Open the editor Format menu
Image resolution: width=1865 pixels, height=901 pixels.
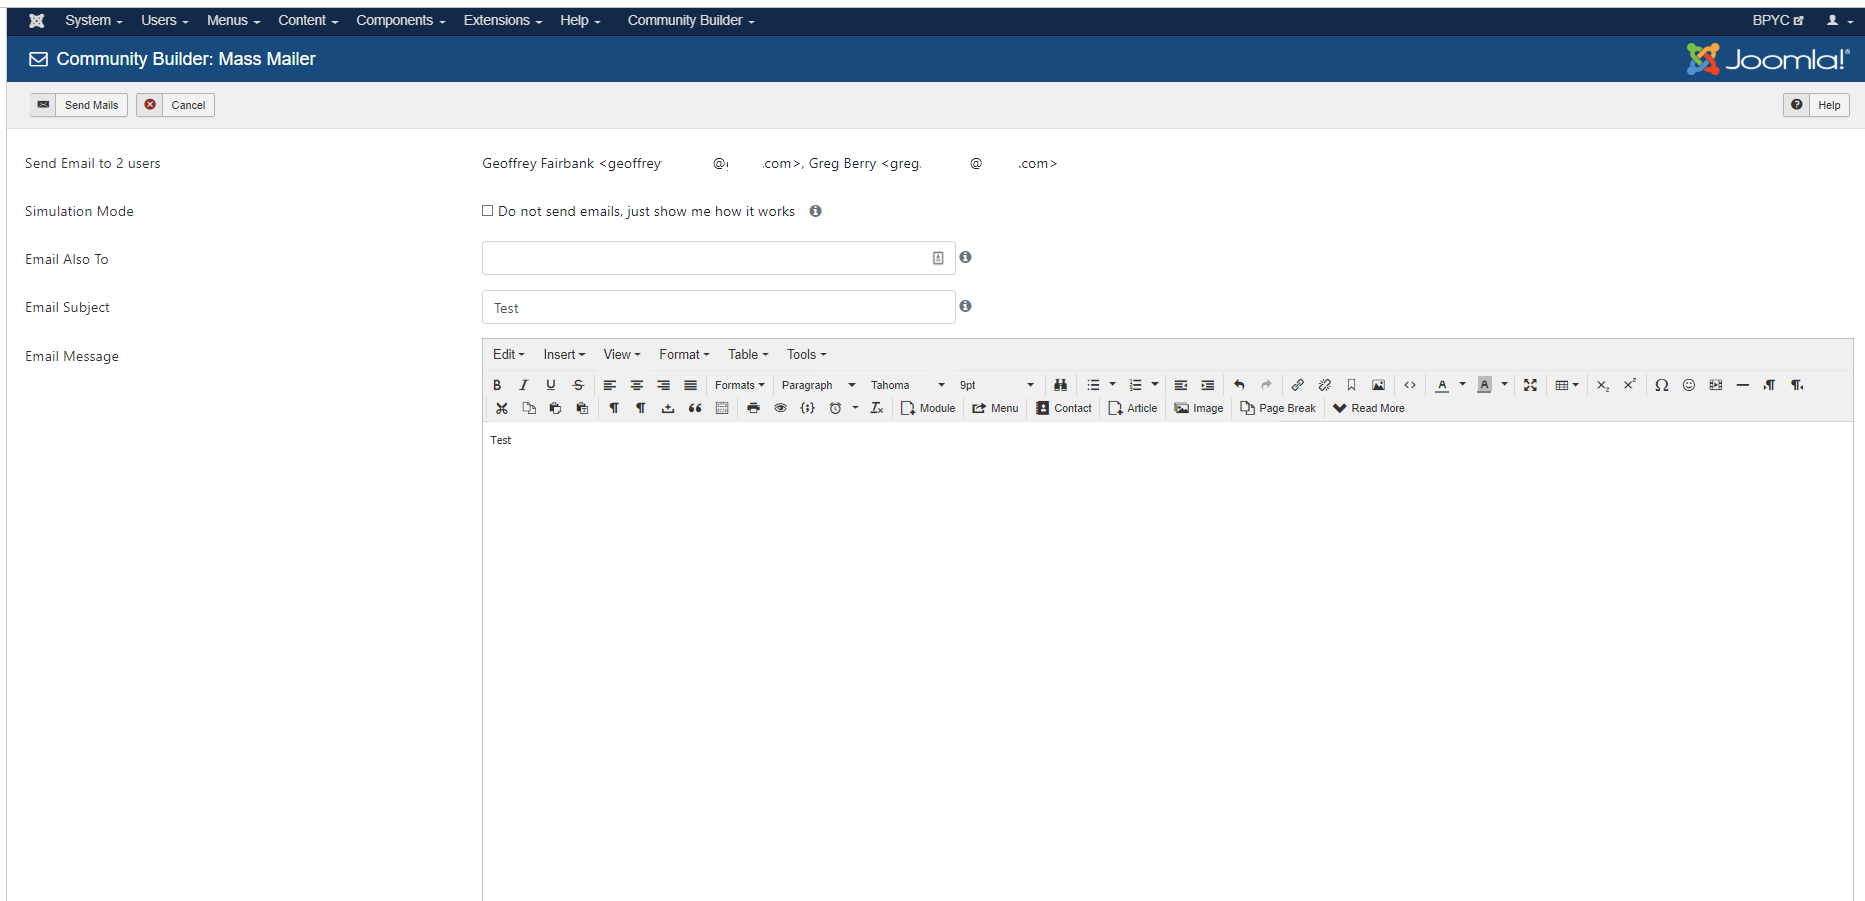coord(684,355)
